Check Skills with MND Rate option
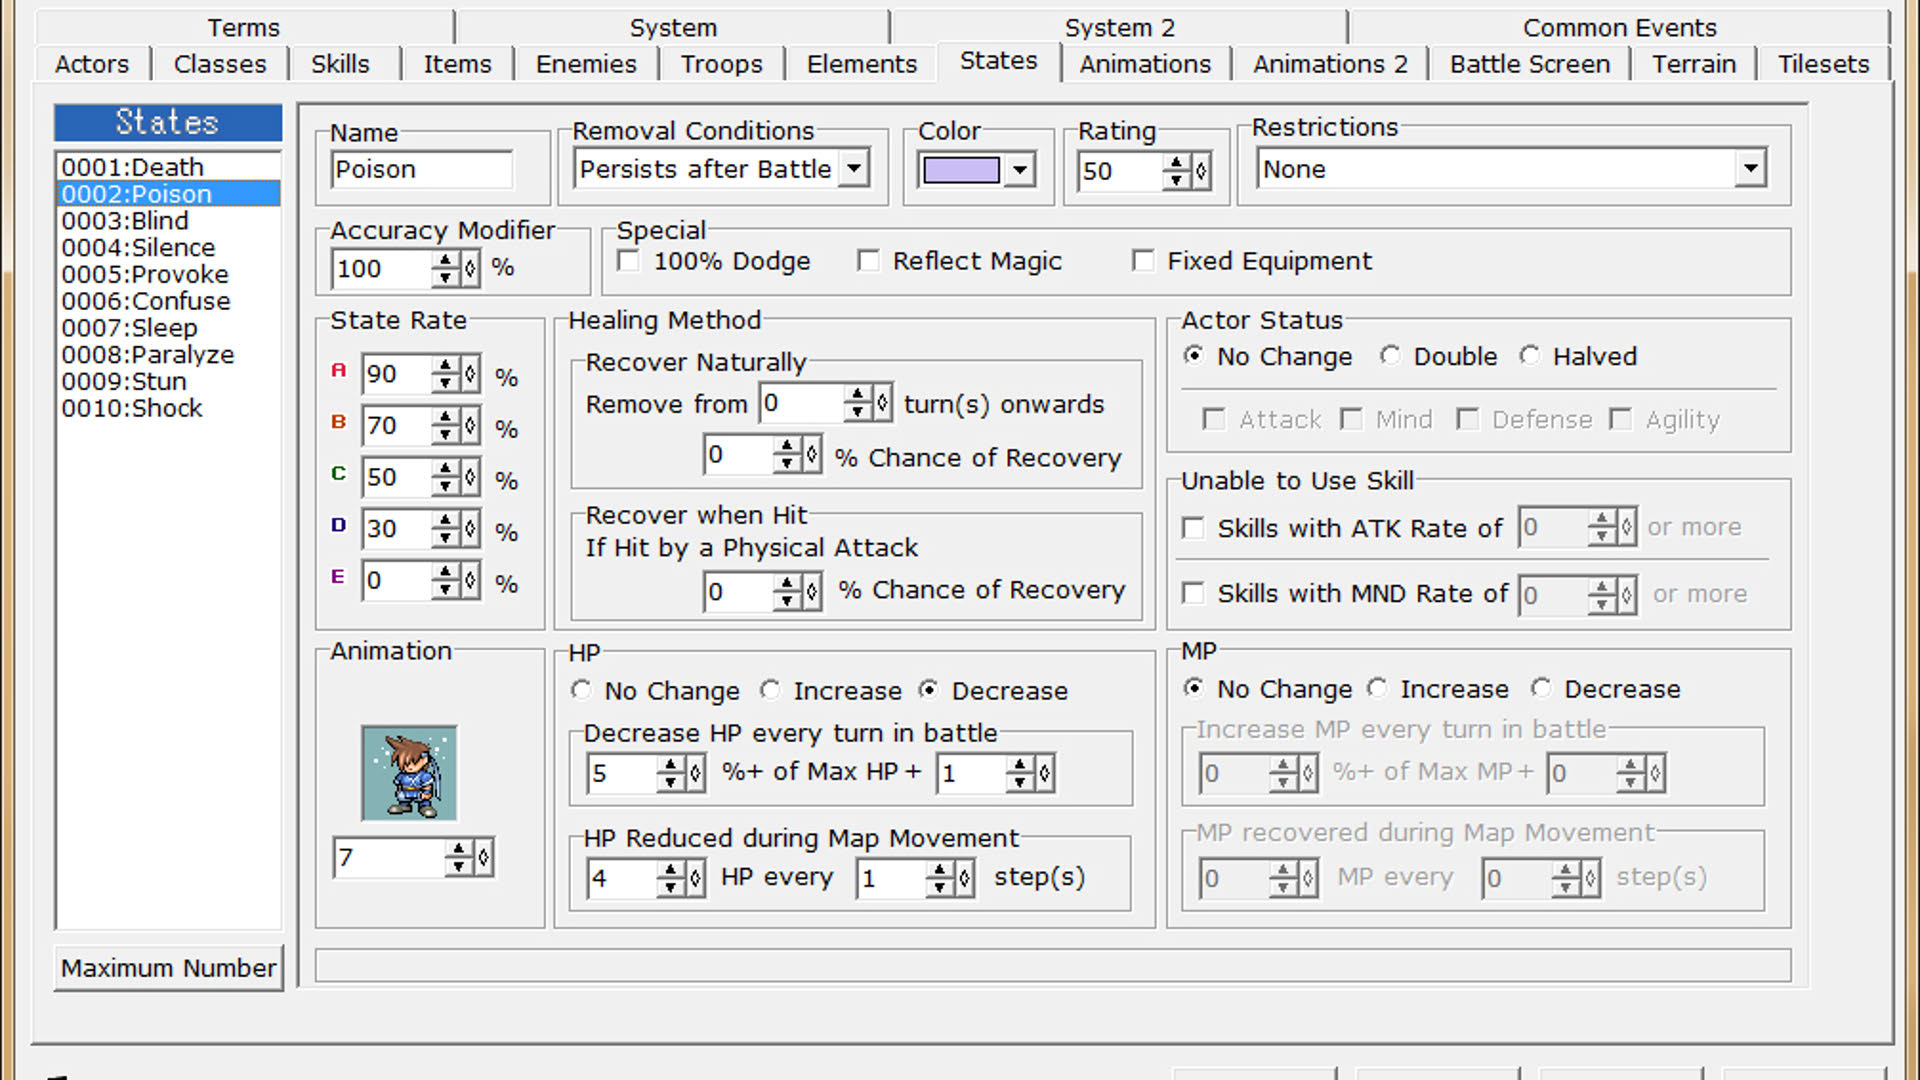Viewport: 1920px width, 1080px height. click(x=1193, y=593)
